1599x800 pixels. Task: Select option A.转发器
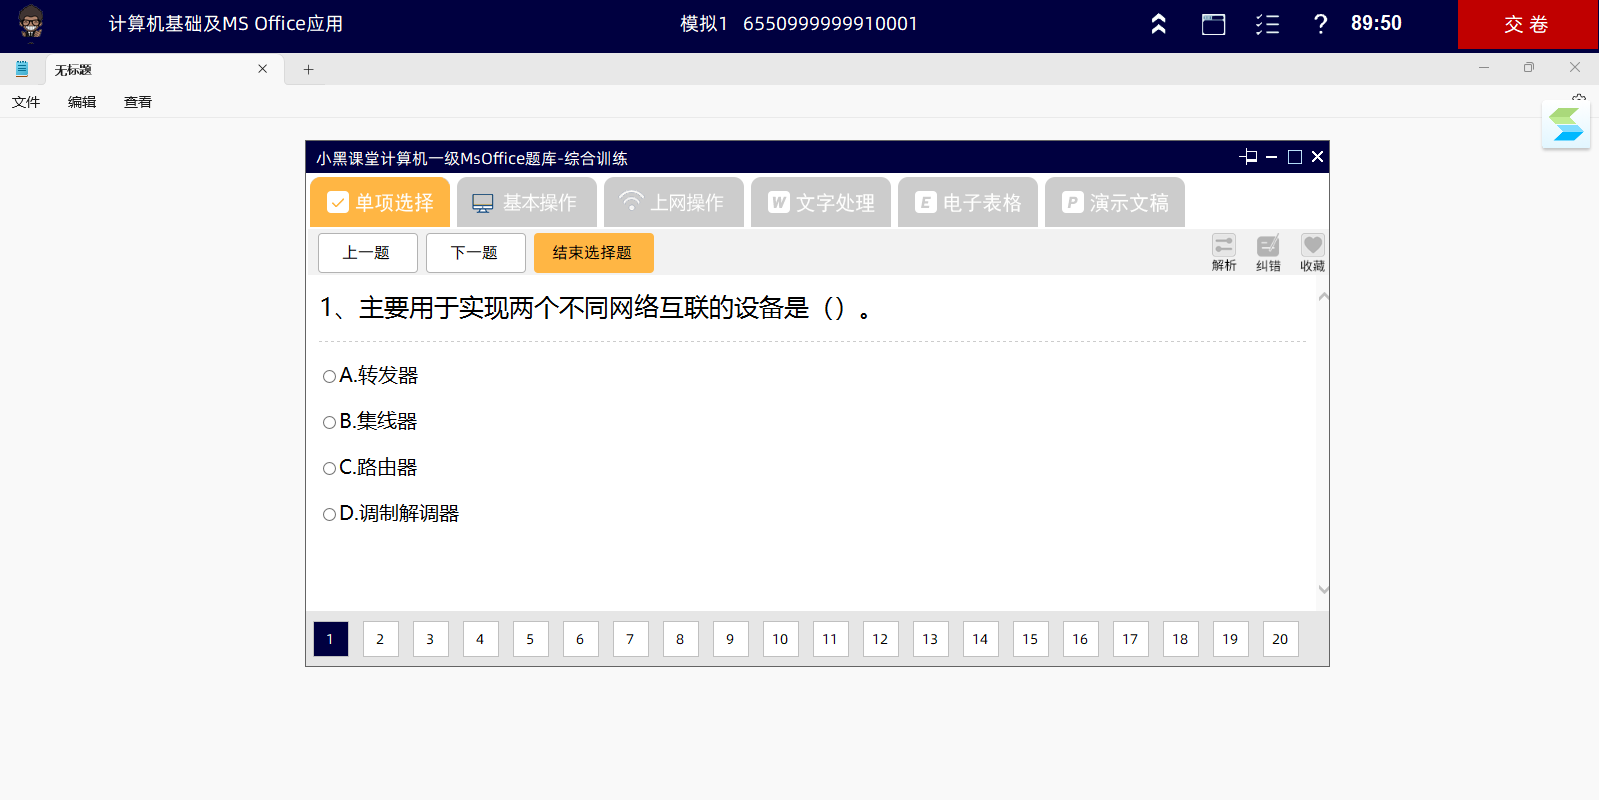[329, 376]
